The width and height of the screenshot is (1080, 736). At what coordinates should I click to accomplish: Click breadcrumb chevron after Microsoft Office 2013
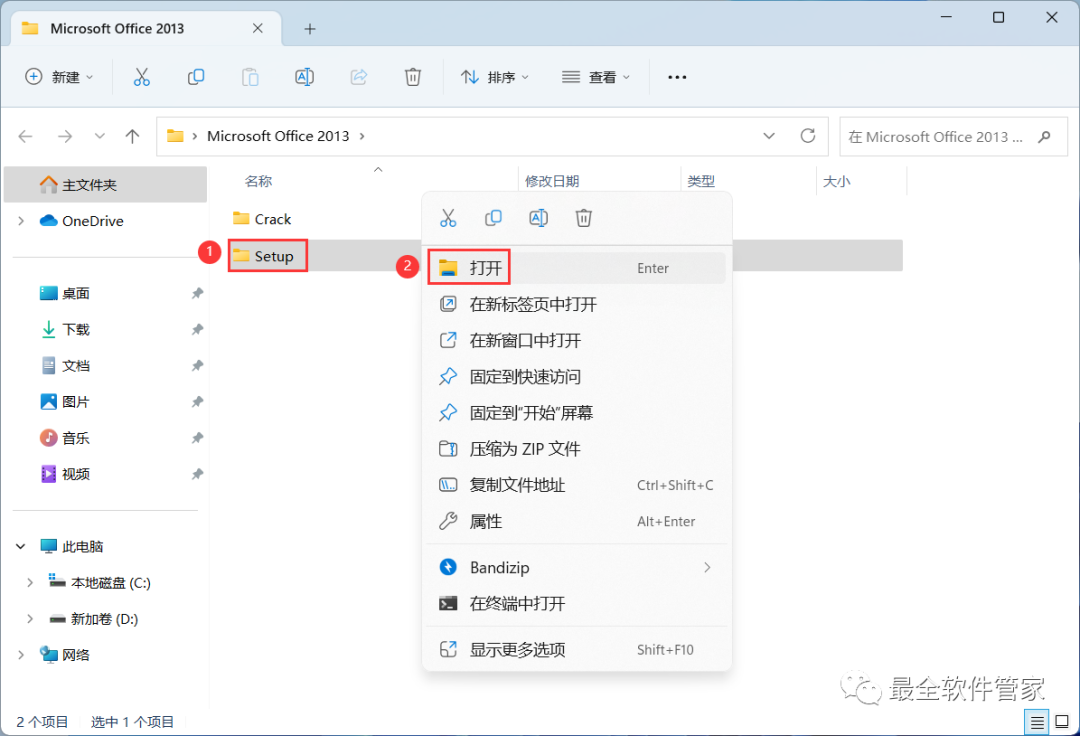point(362,136)
